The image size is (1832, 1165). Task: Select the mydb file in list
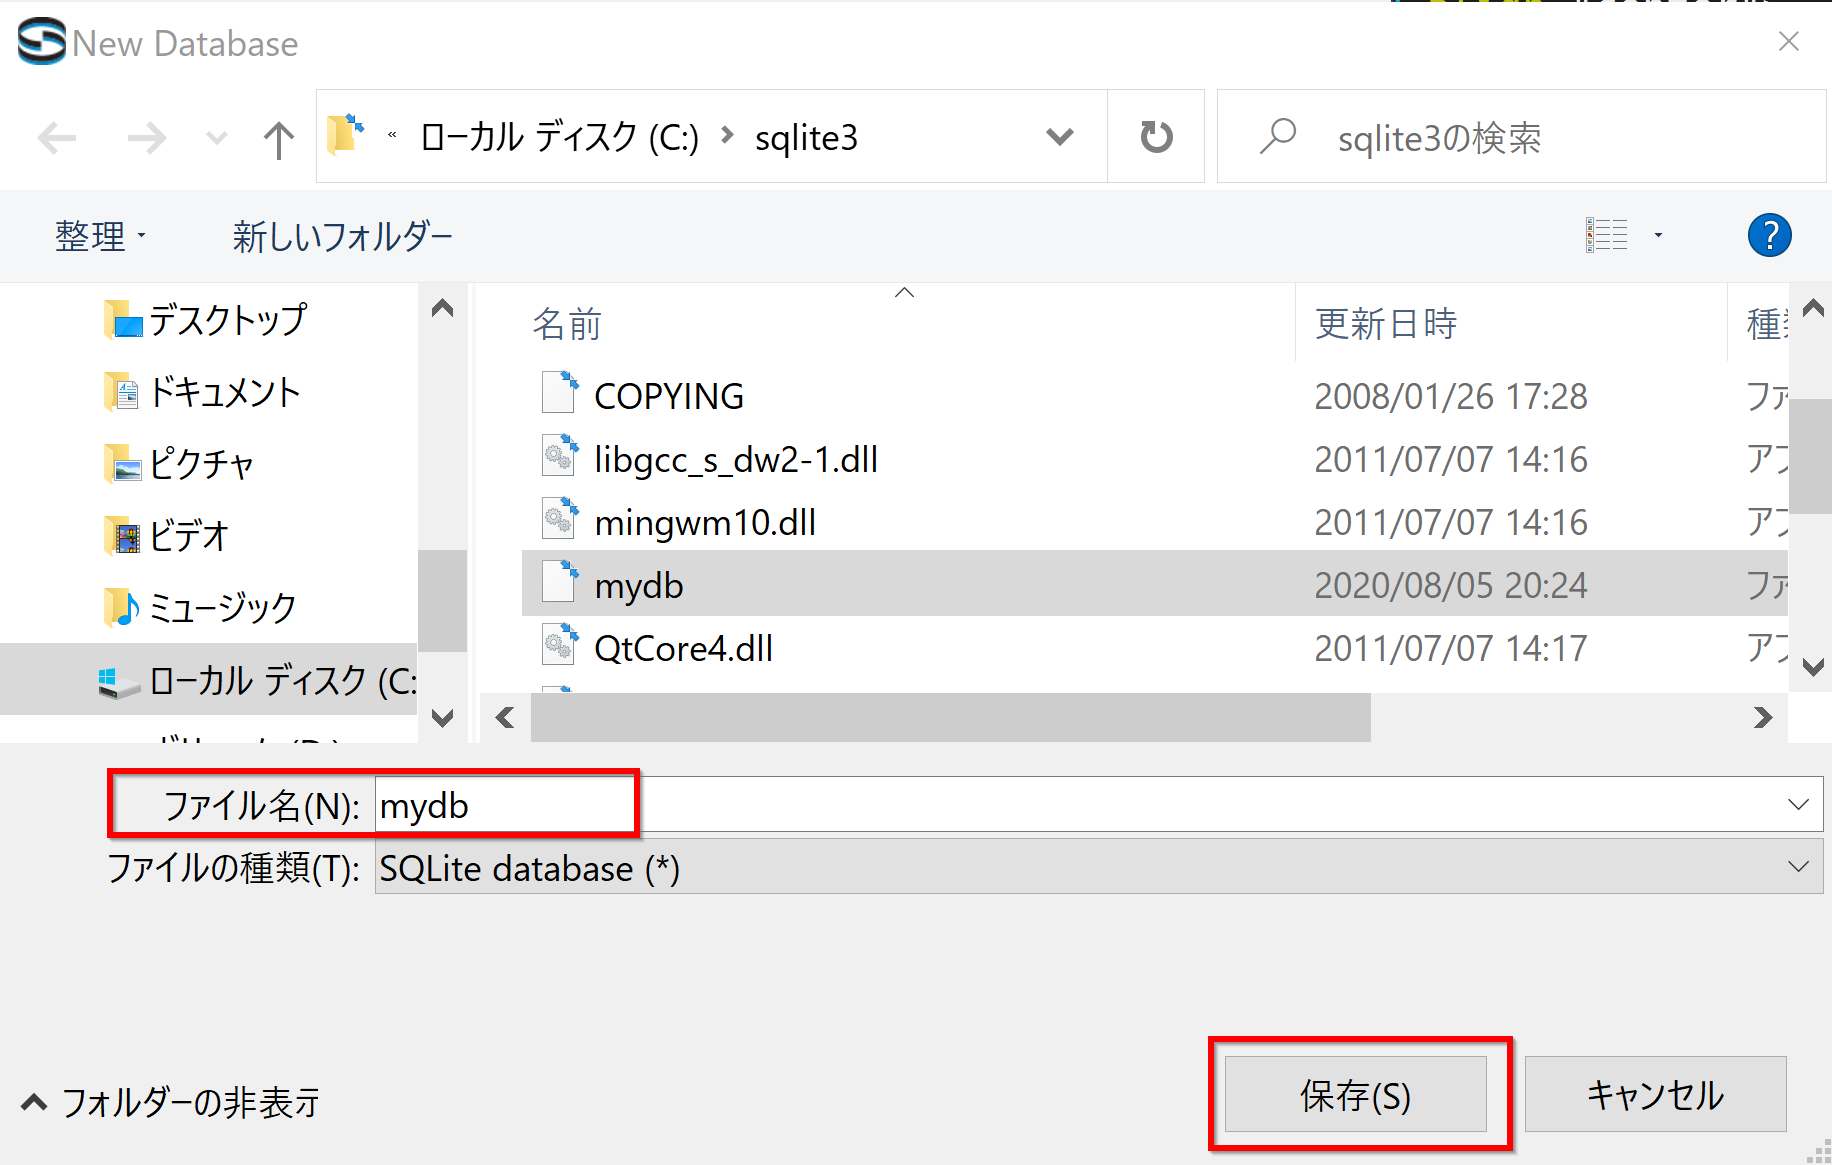[639, 585]
